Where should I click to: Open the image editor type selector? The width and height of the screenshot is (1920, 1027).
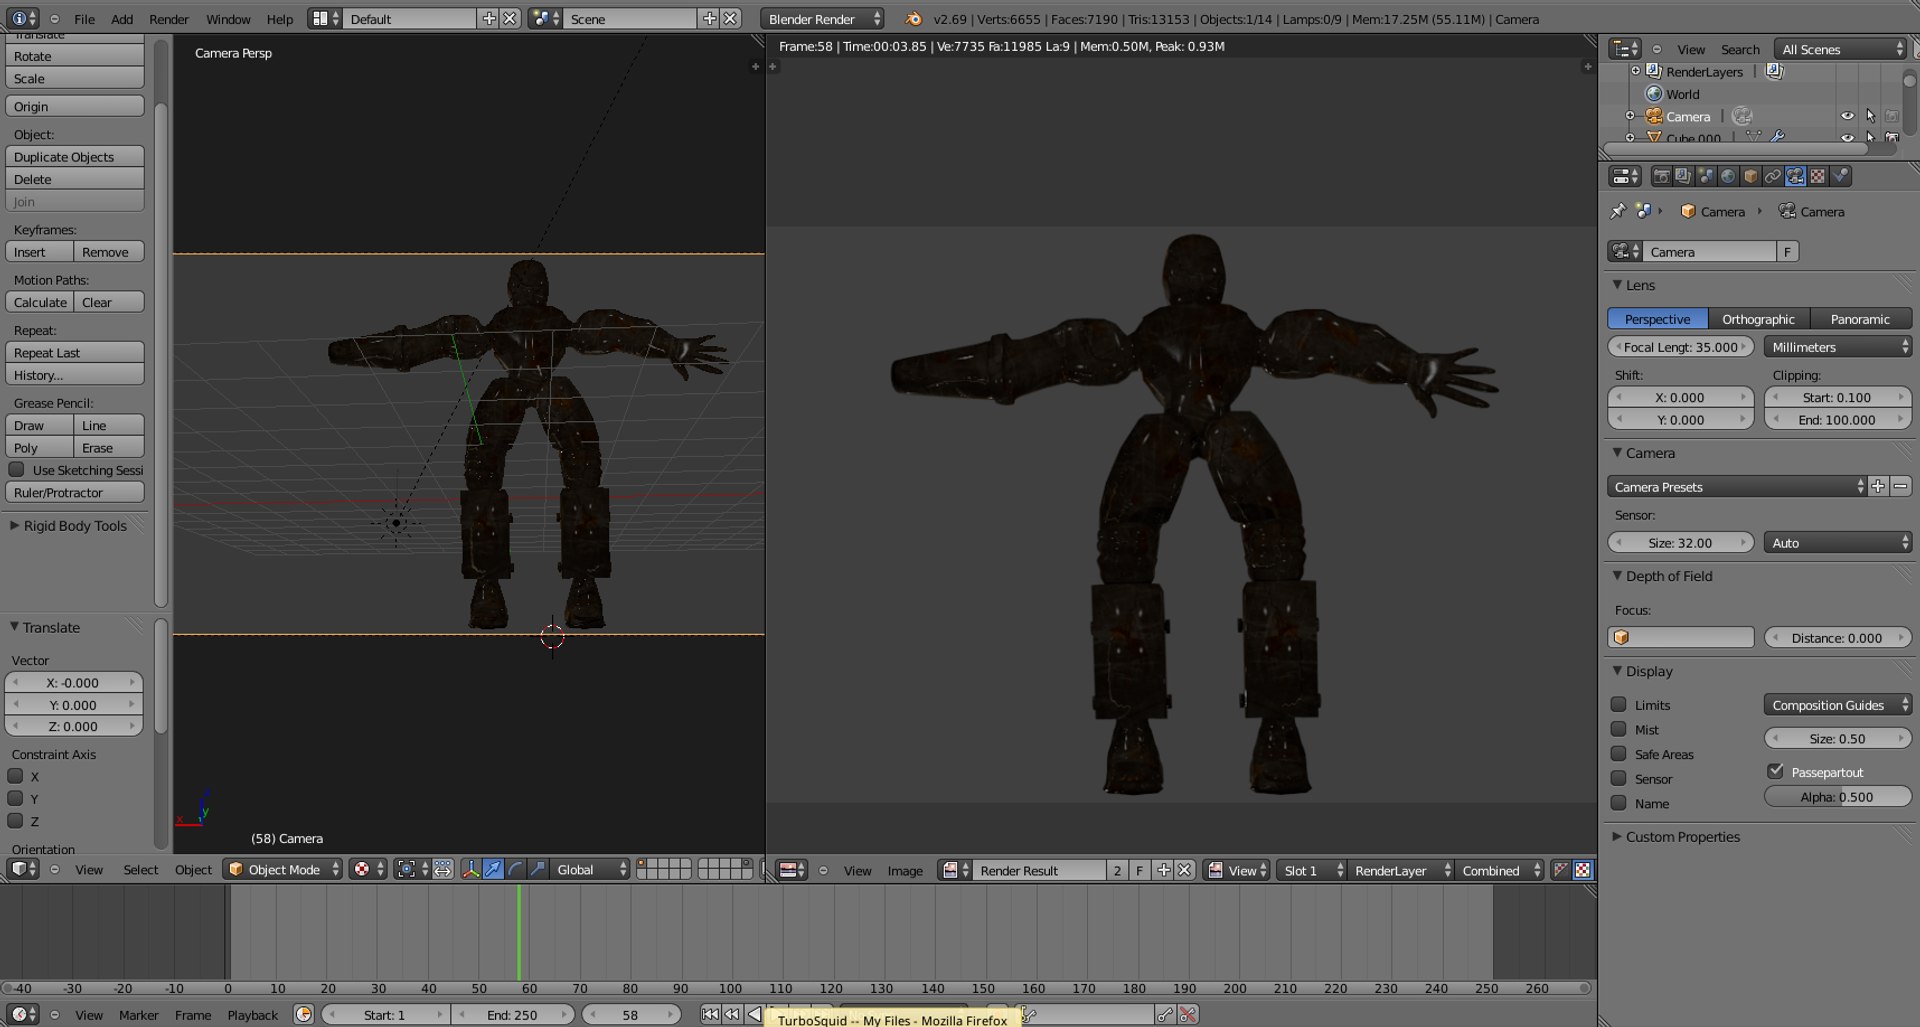tap(792, 870)
